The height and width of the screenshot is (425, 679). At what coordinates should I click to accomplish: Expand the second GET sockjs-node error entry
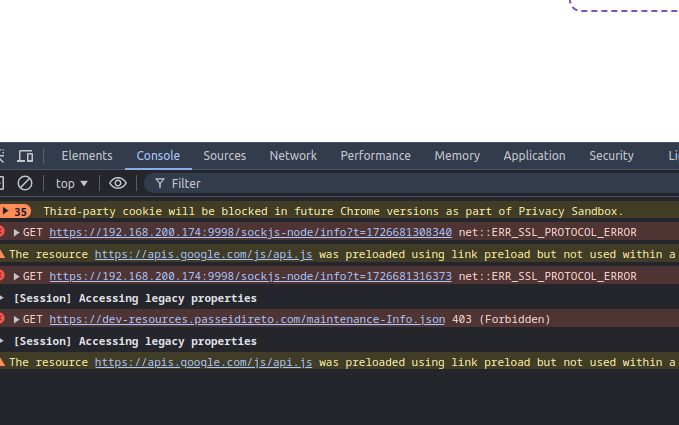click(17, 277)
